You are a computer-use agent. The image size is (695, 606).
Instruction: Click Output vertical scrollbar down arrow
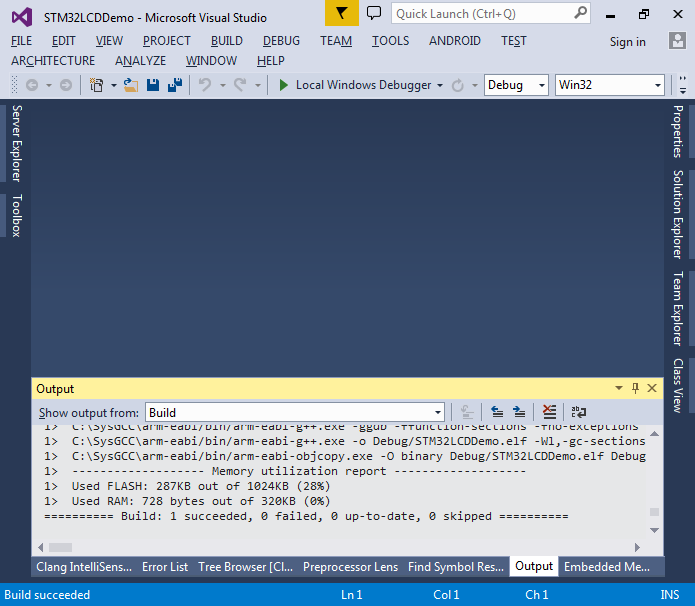click(x=654, y=530)
